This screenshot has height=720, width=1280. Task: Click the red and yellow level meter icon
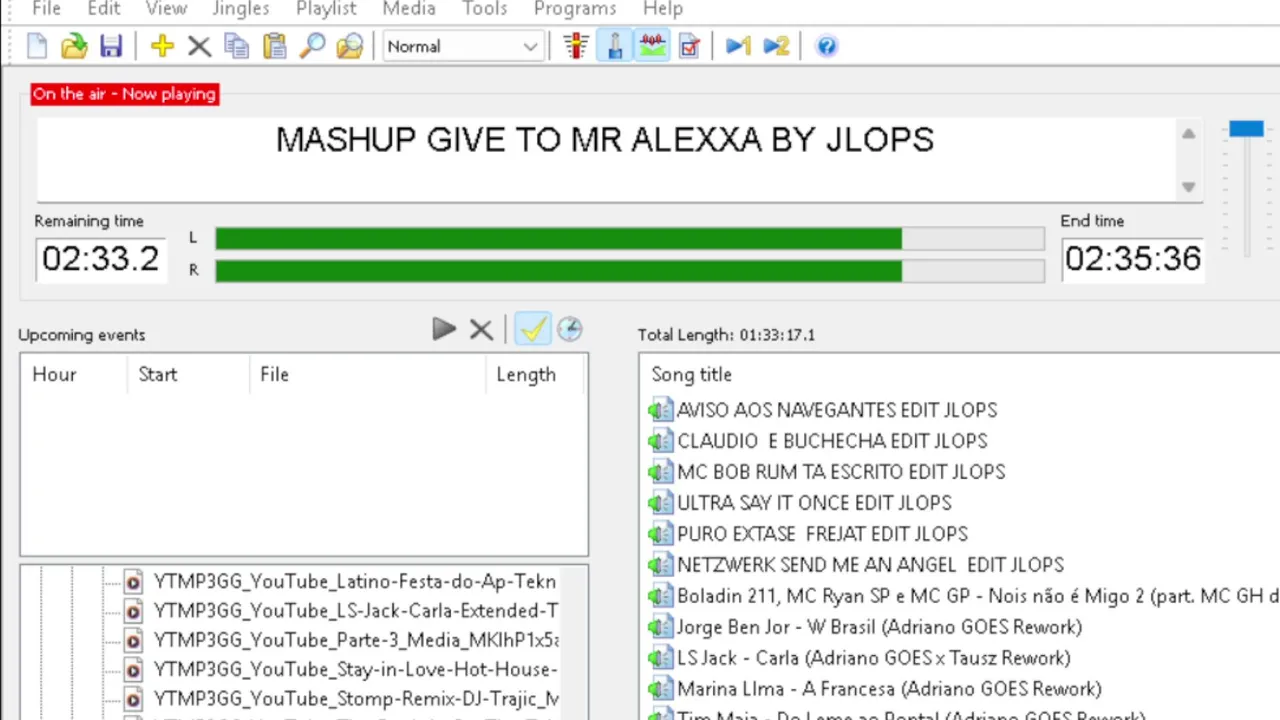(575, 46)
